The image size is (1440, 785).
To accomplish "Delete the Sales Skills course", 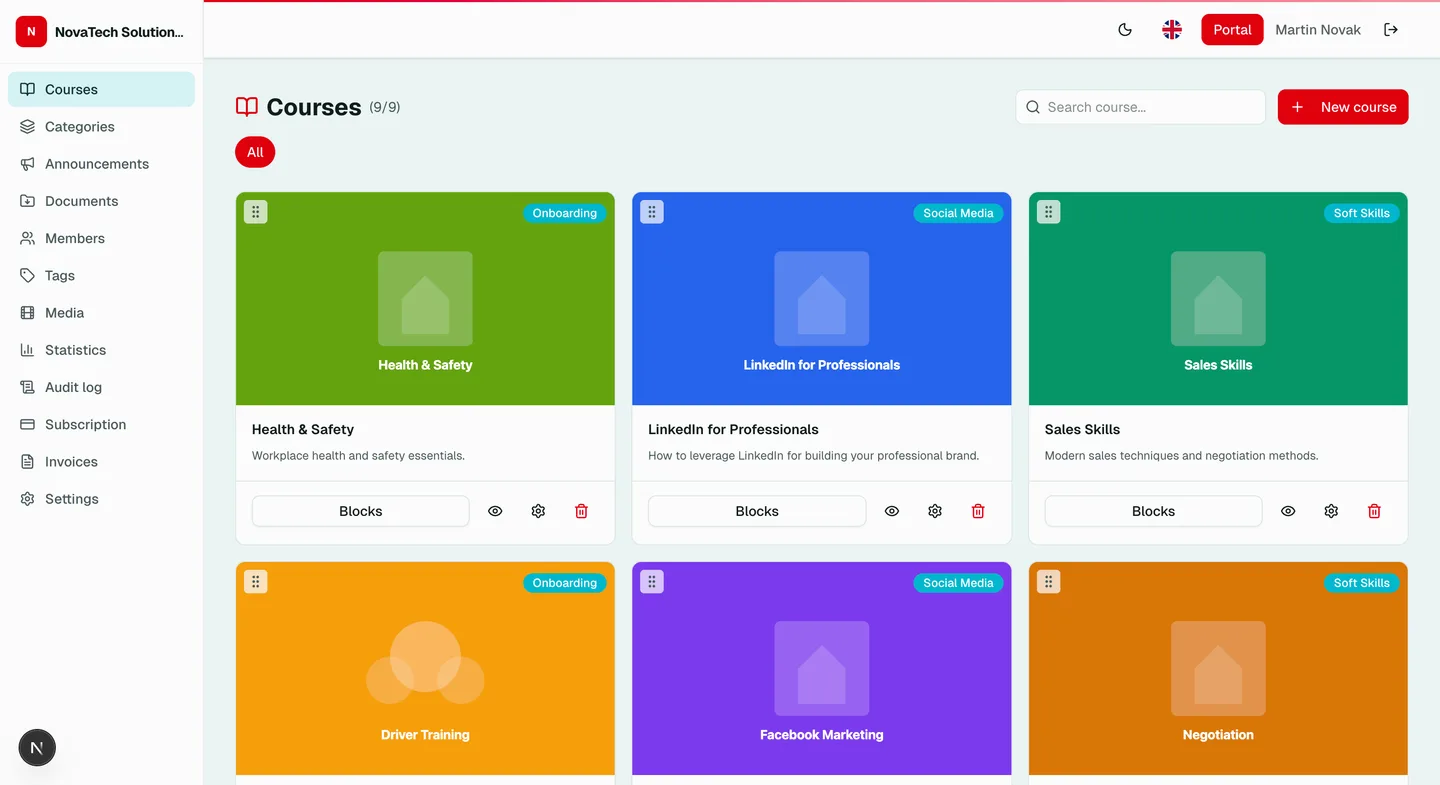I will coord(1374,511).
